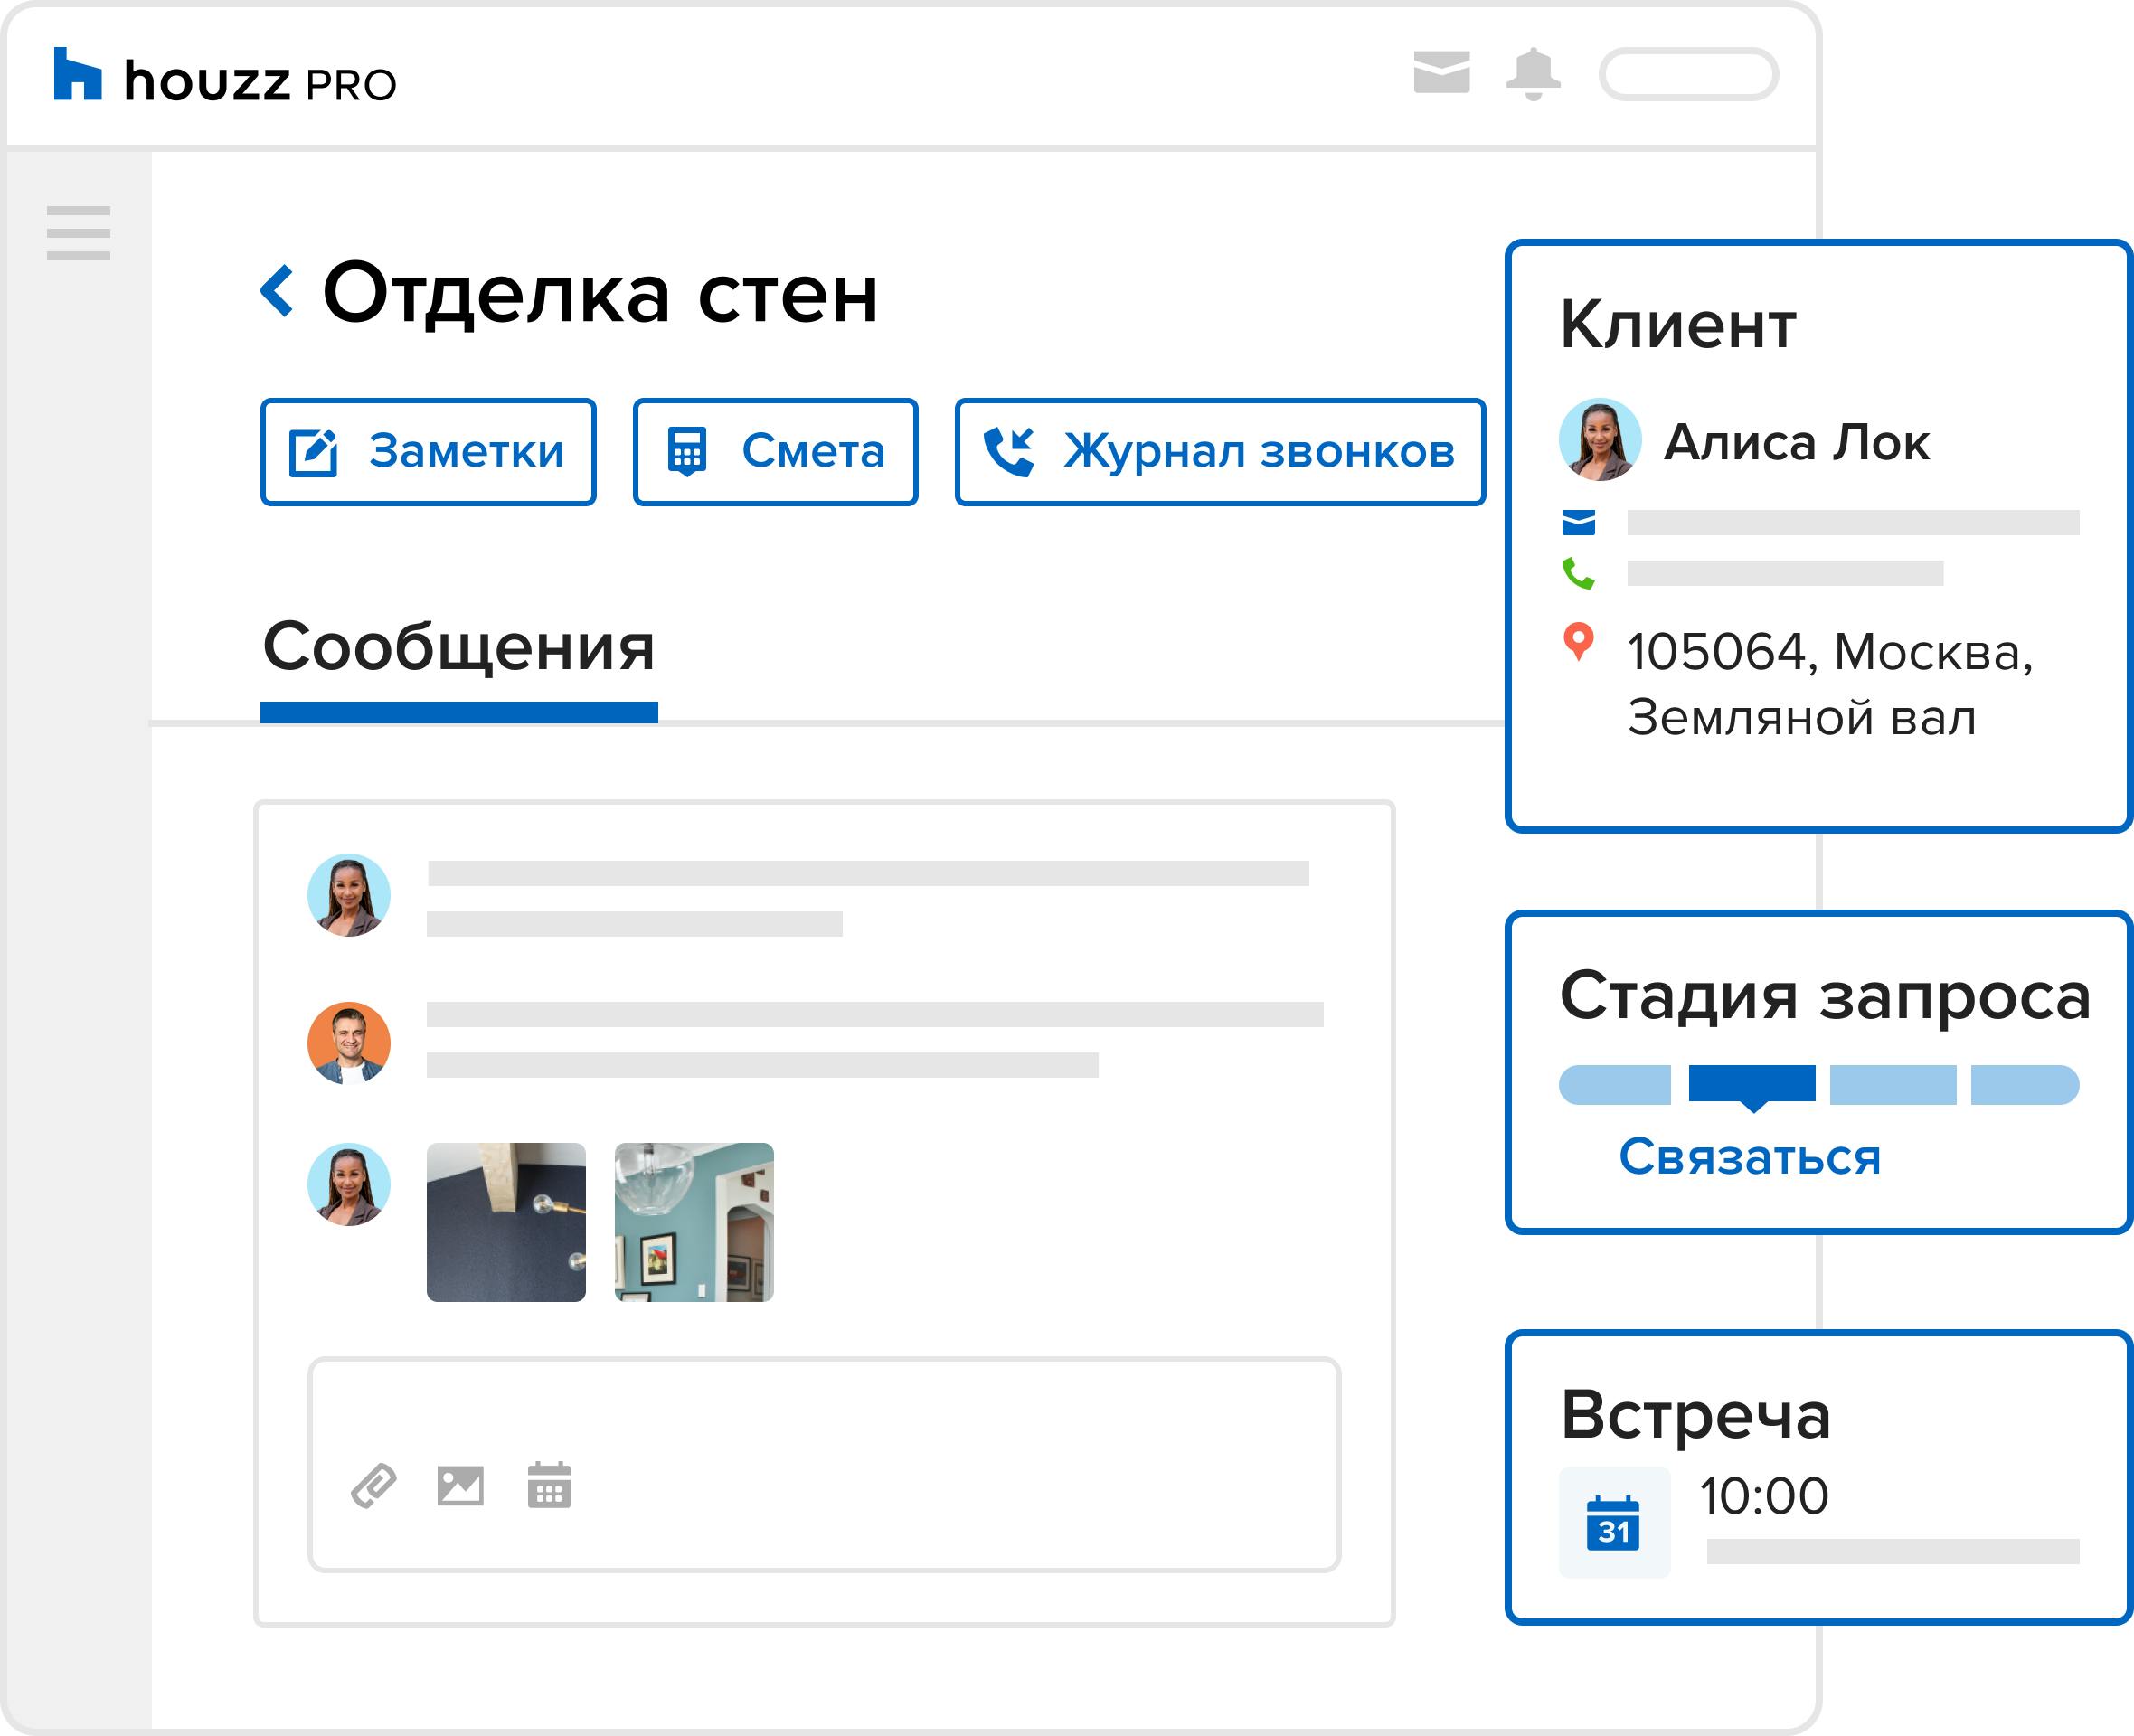2134x1736 pixels.
Task: Switch to the Сообщения tab
Action: pos(458,648)
